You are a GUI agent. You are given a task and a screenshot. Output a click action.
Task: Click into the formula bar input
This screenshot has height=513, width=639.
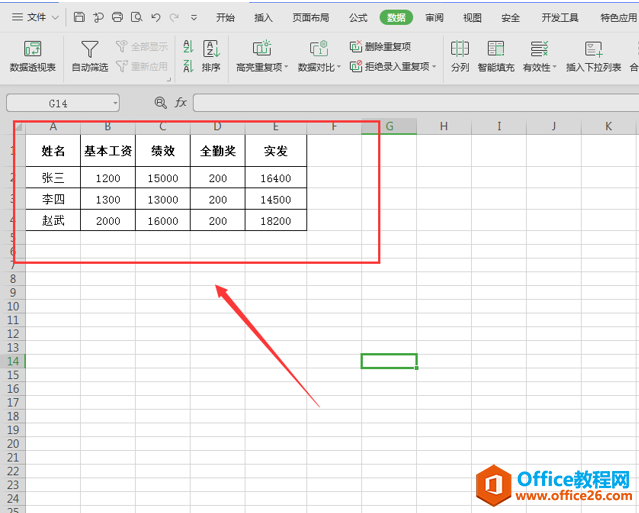pyautogui.click(x=416, y=103)
